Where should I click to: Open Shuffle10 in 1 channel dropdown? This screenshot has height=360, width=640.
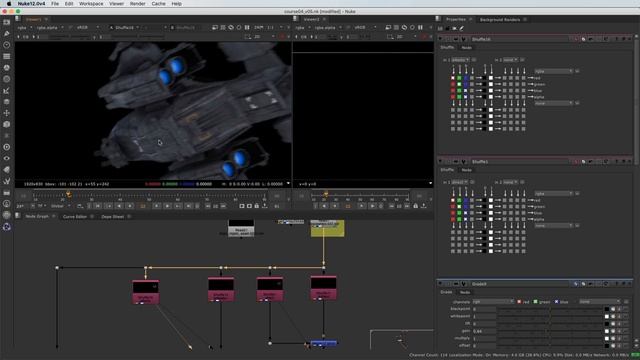tap(461, 60)
